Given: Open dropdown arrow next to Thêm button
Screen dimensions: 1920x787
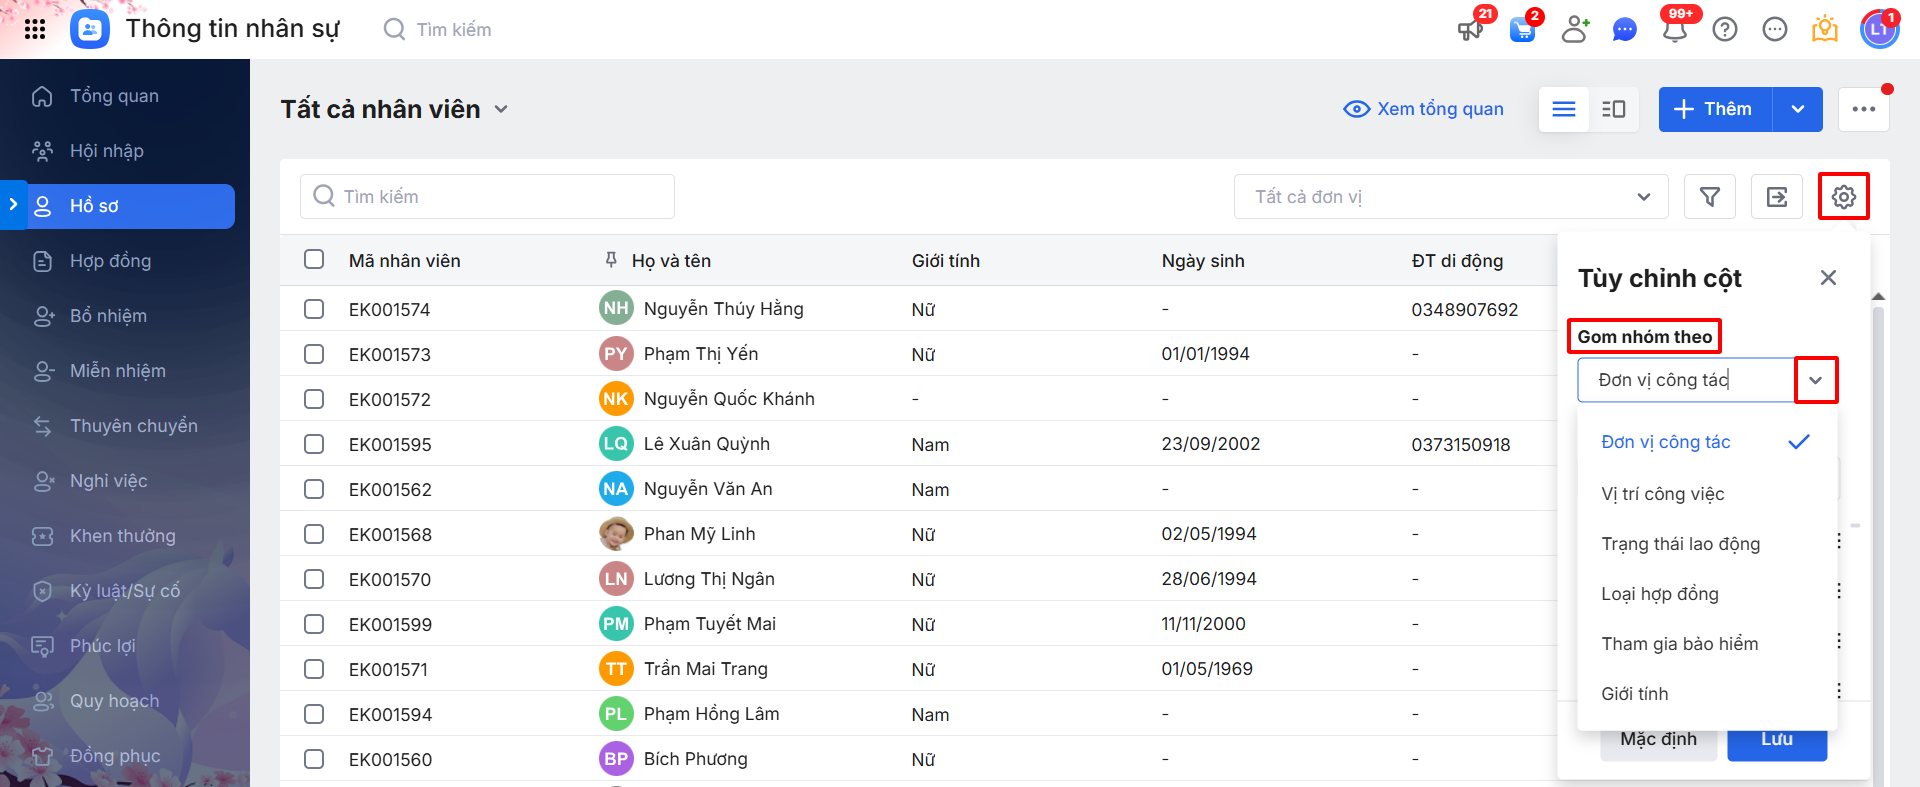Looking at the screenshot, I should [x=1797, y=109].
